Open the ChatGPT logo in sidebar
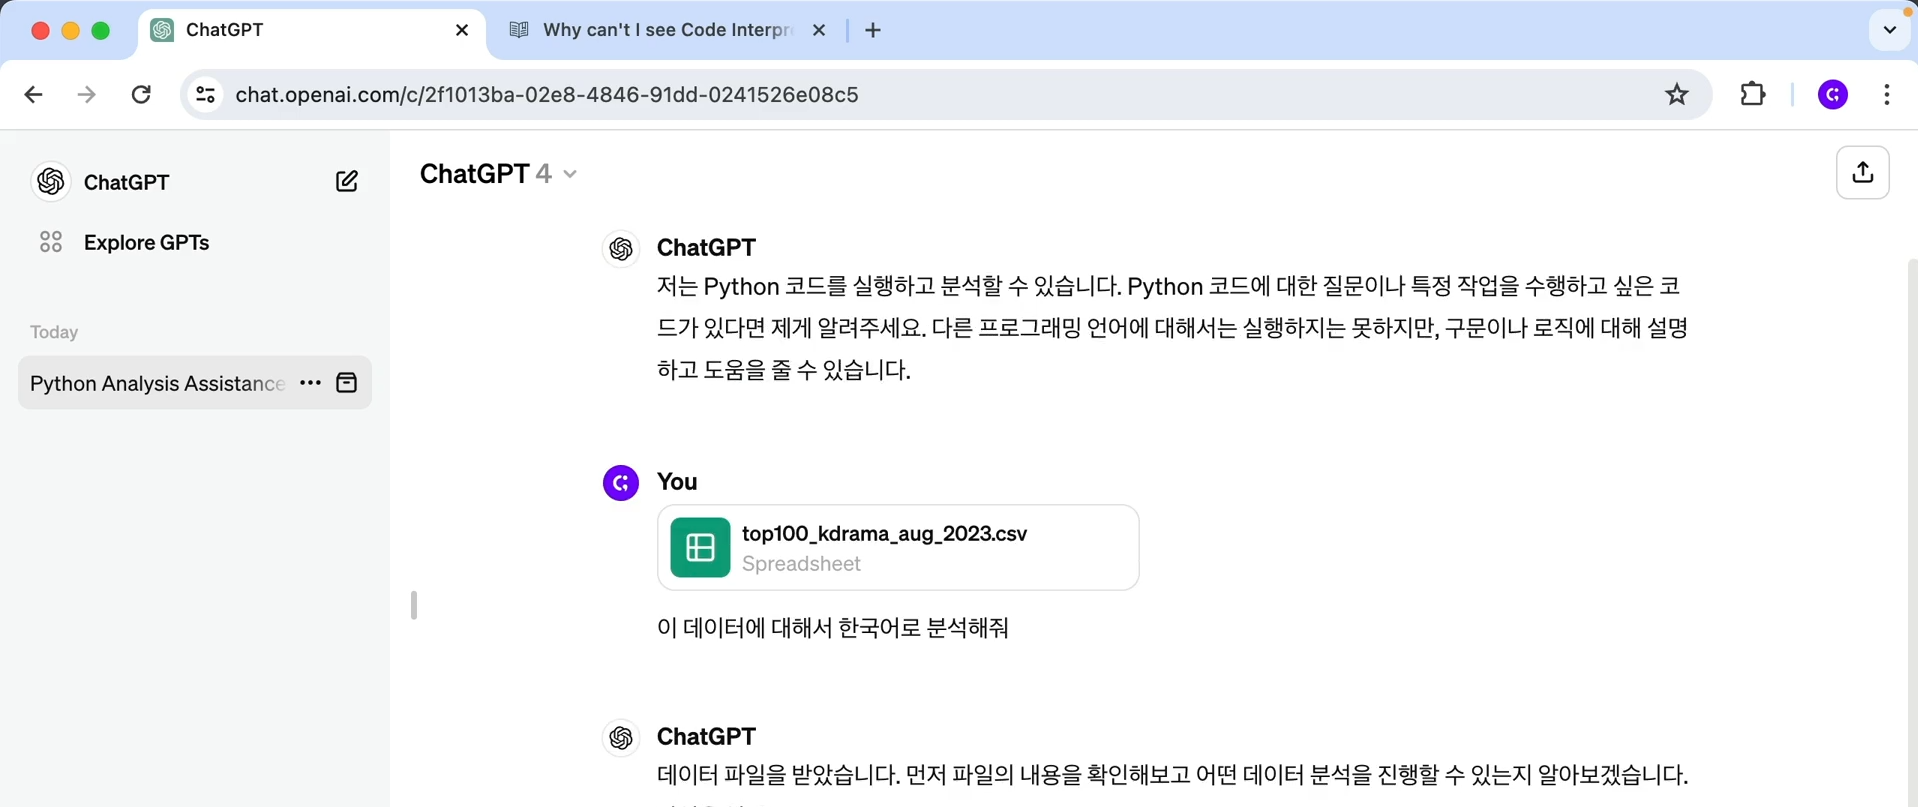Image resolution: width=1918 pixels, height=807 pixels. coord(51,181)
